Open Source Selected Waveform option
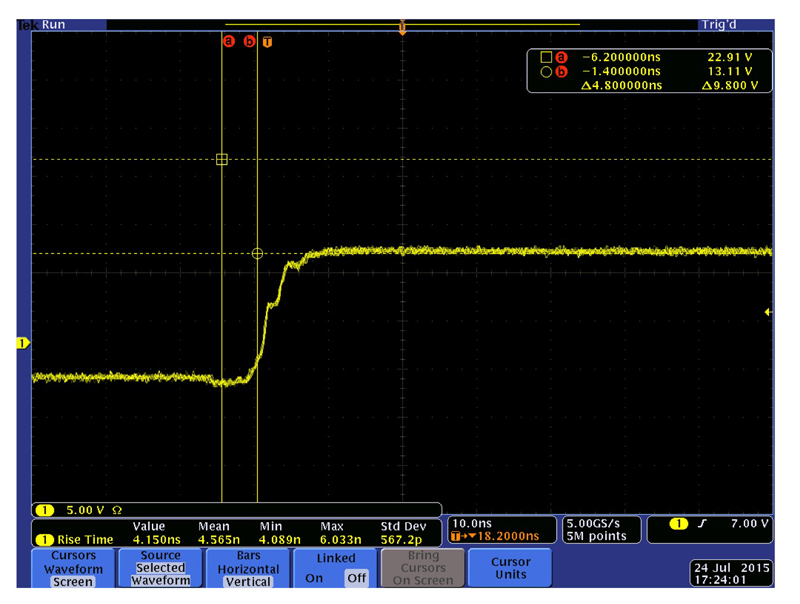800x604 pixels. [x=160, y=568]
